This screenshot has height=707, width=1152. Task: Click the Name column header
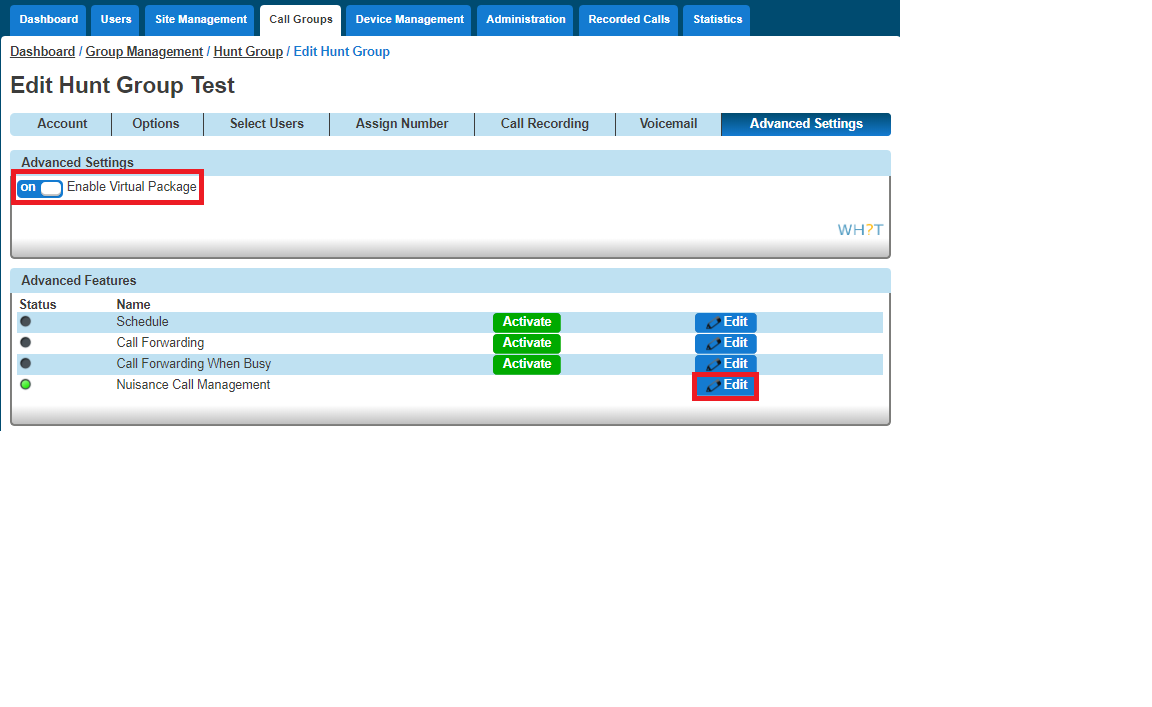click(133, 304)
